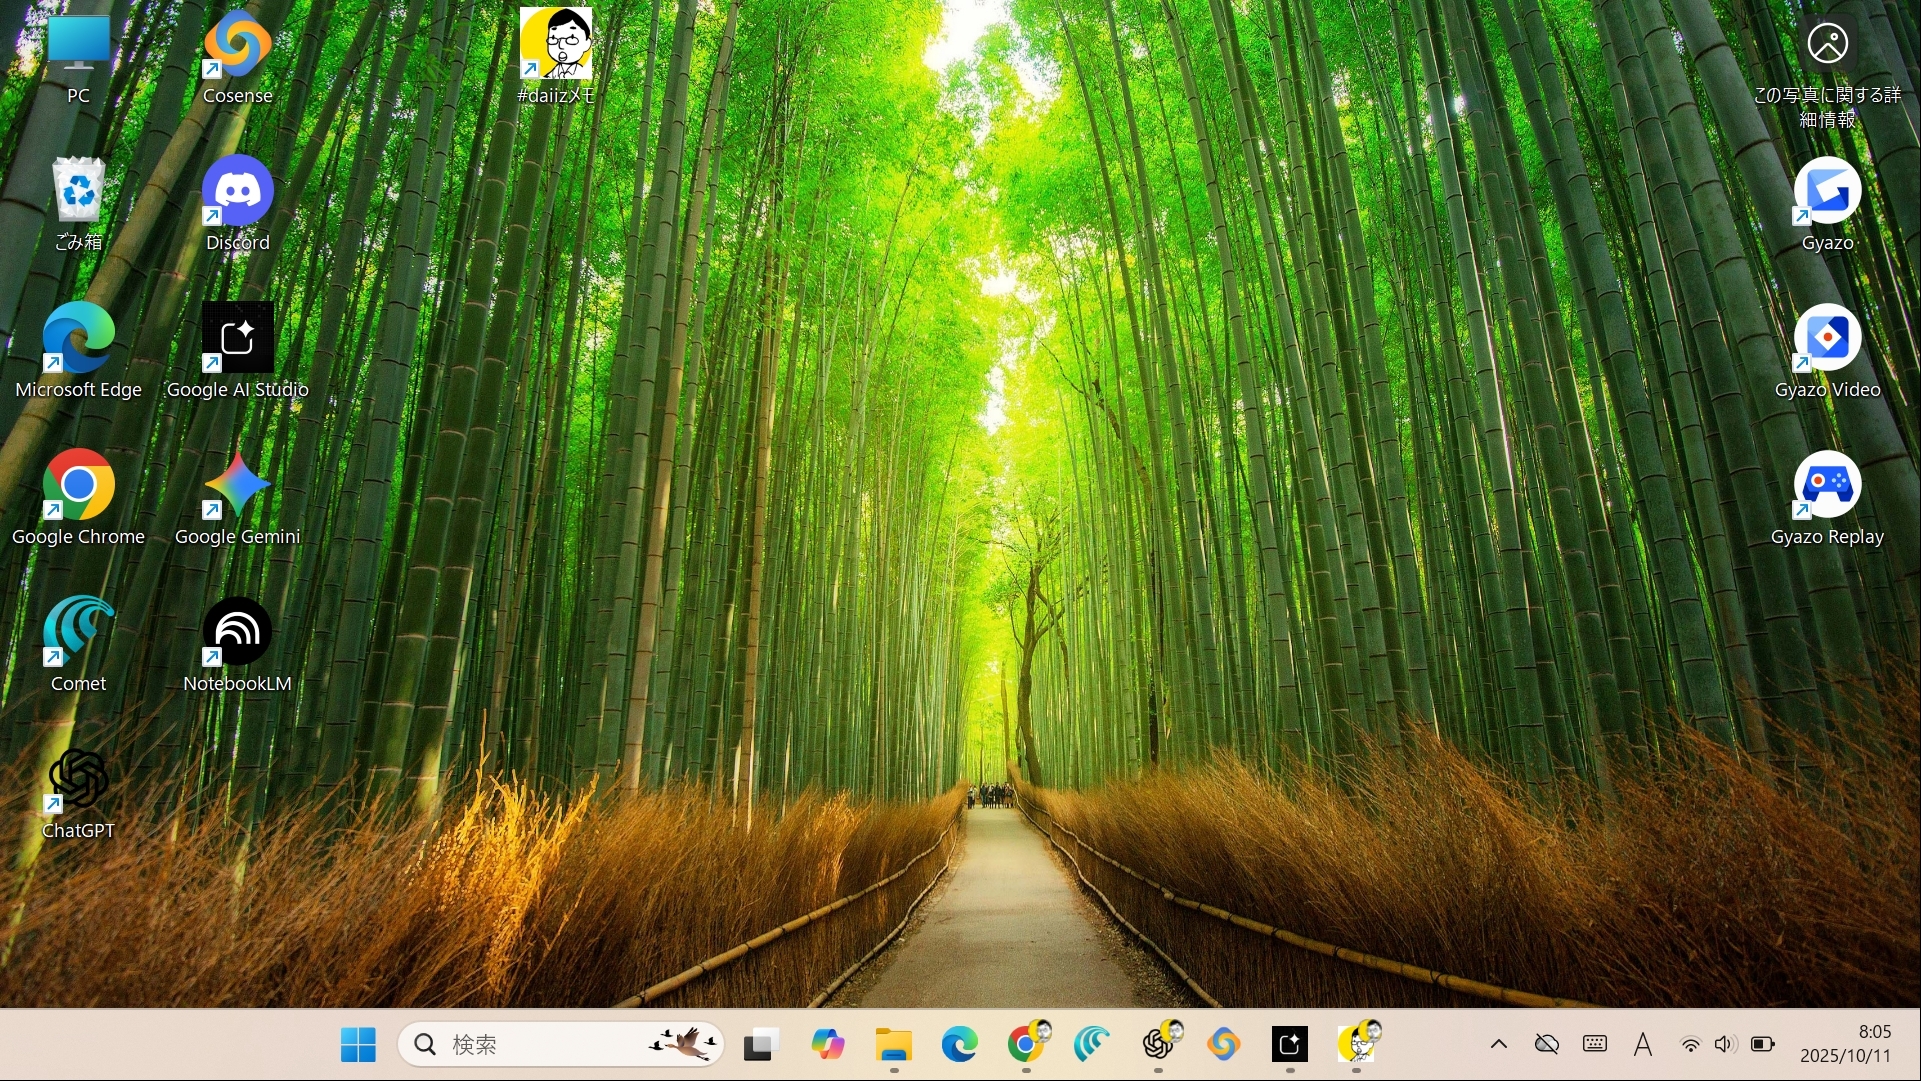The image size is (1921, 1081).
Task: Expand the hidden system tray icons chevron
Action: [1498, 1045]
